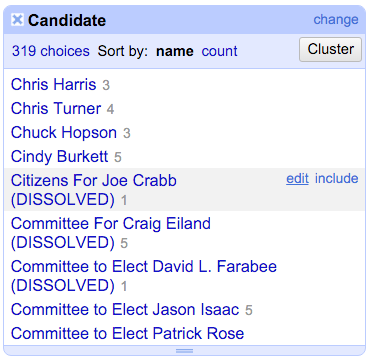Sort choices by name
The image size is (372, 361).
[175, 51]
